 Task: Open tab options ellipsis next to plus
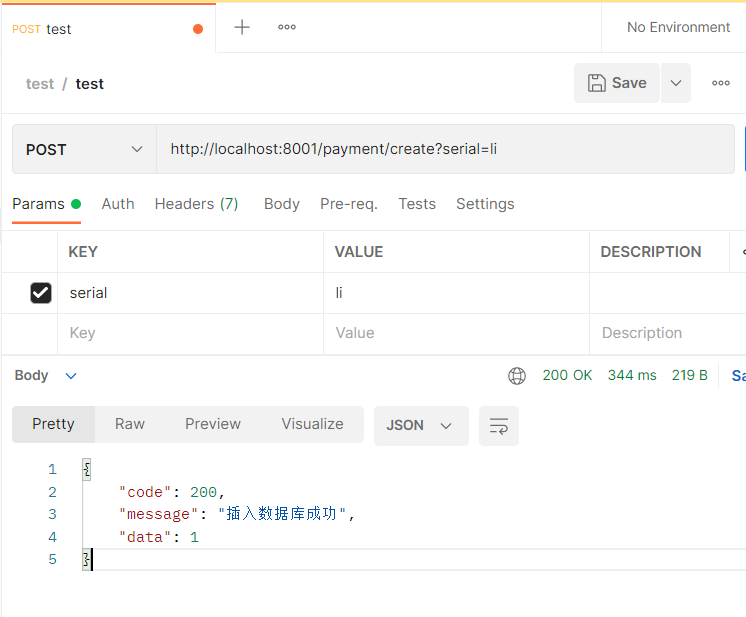(x=287, y=27)
